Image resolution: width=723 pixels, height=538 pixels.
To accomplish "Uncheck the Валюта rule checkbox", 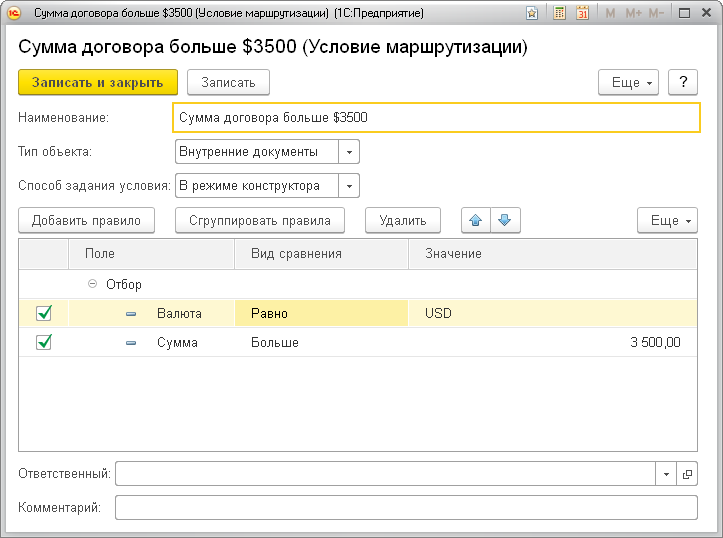I will [44, 313].
